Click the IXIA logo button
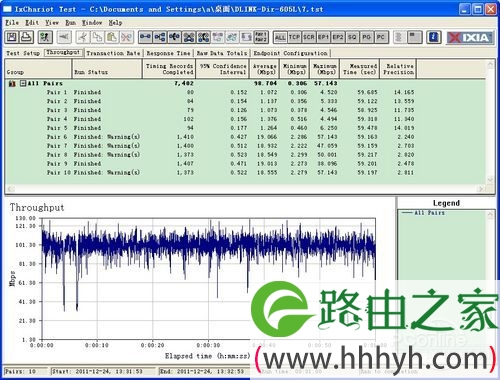 click(x=470, y=37)
